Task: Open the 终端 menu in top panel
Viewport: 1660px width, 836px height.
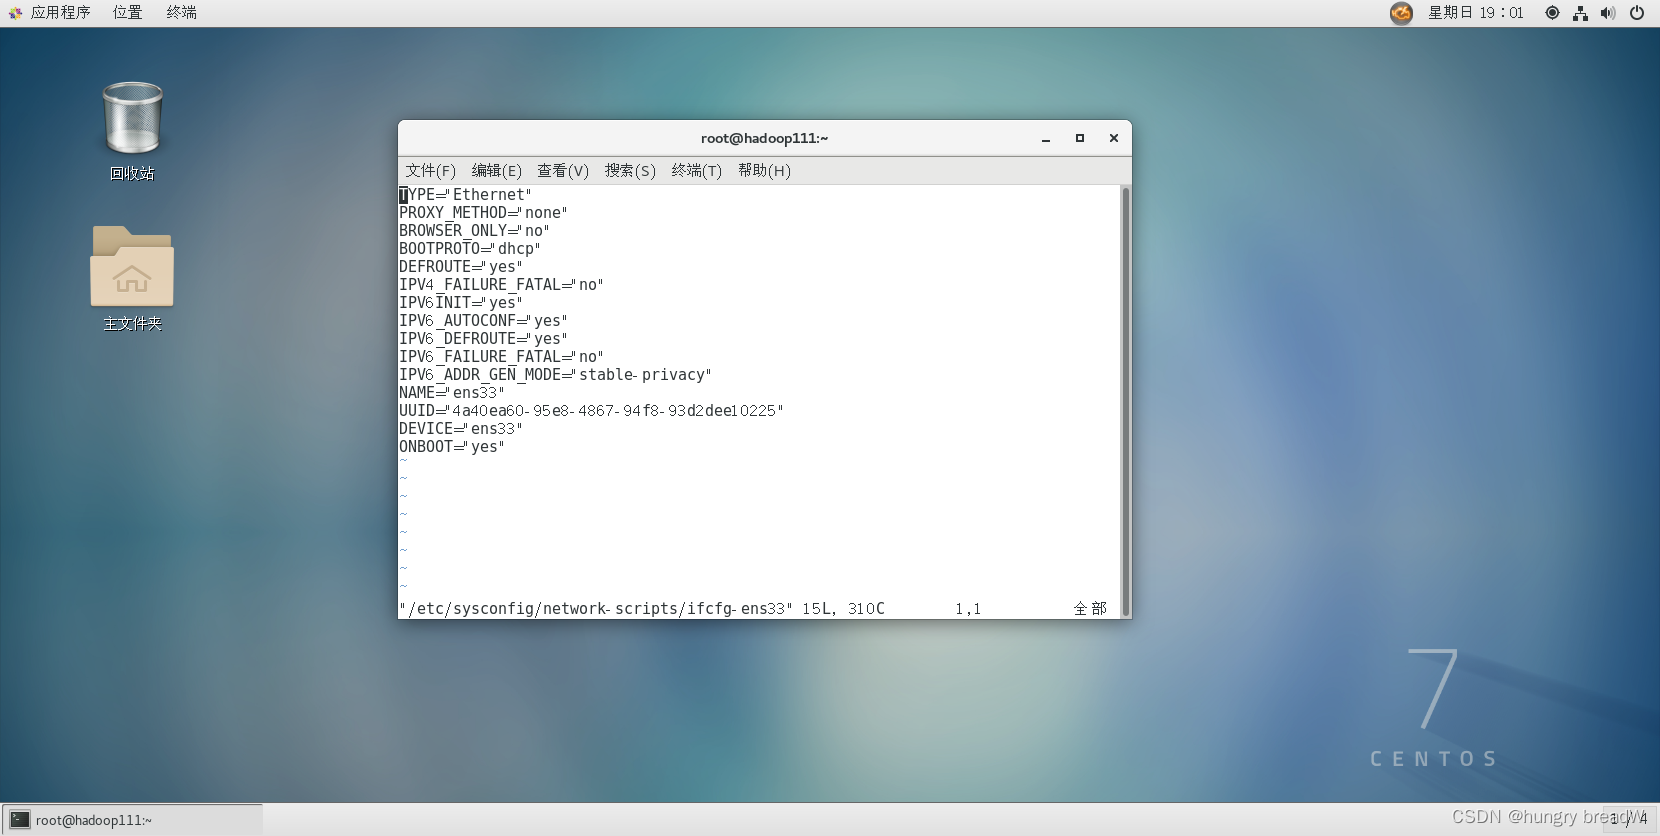Action: (181, 13)
